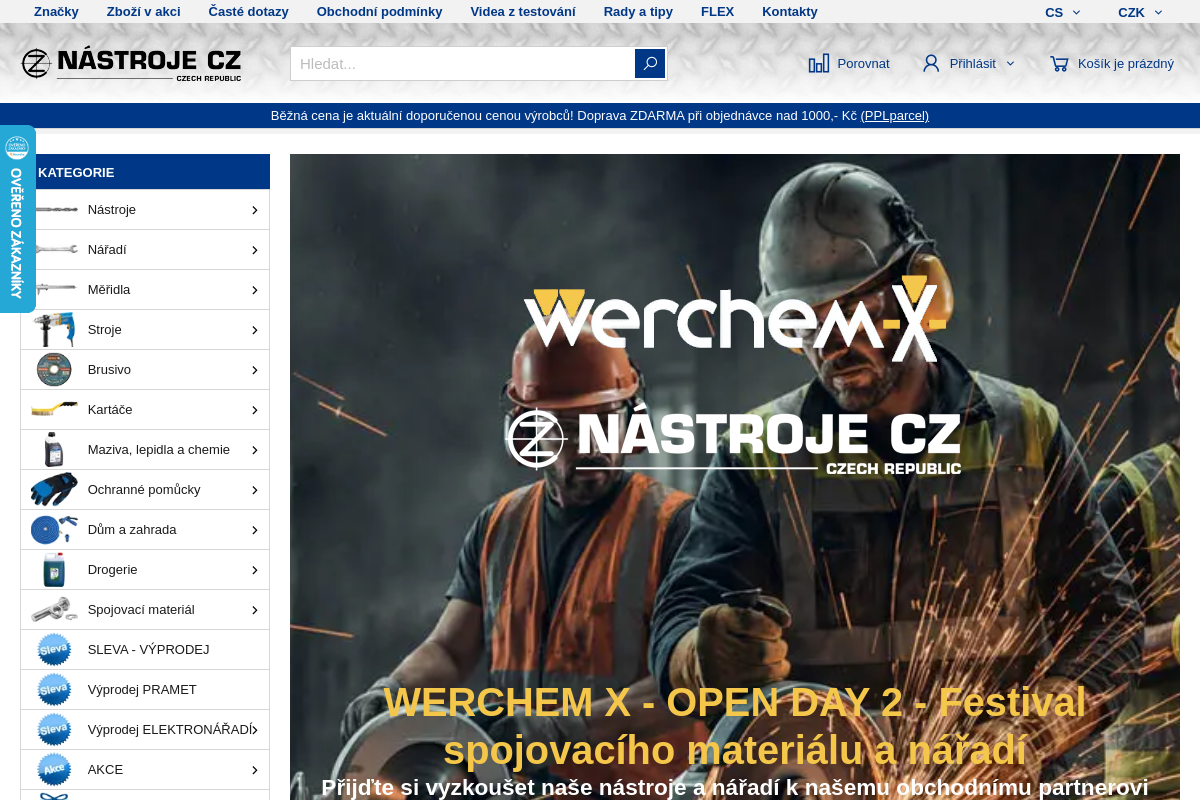Expand the Spojovací materiál chevron
The height and width of the screenshot is (800, 1200).
coord(255,610)
